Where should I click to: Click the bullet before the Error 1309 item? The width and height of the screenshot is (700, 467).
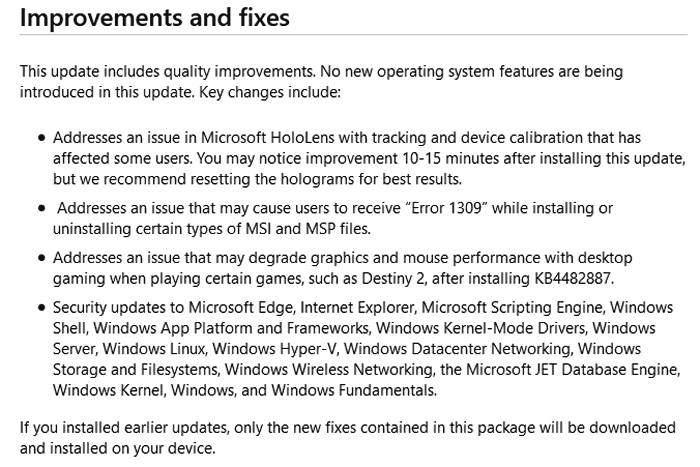42,208
